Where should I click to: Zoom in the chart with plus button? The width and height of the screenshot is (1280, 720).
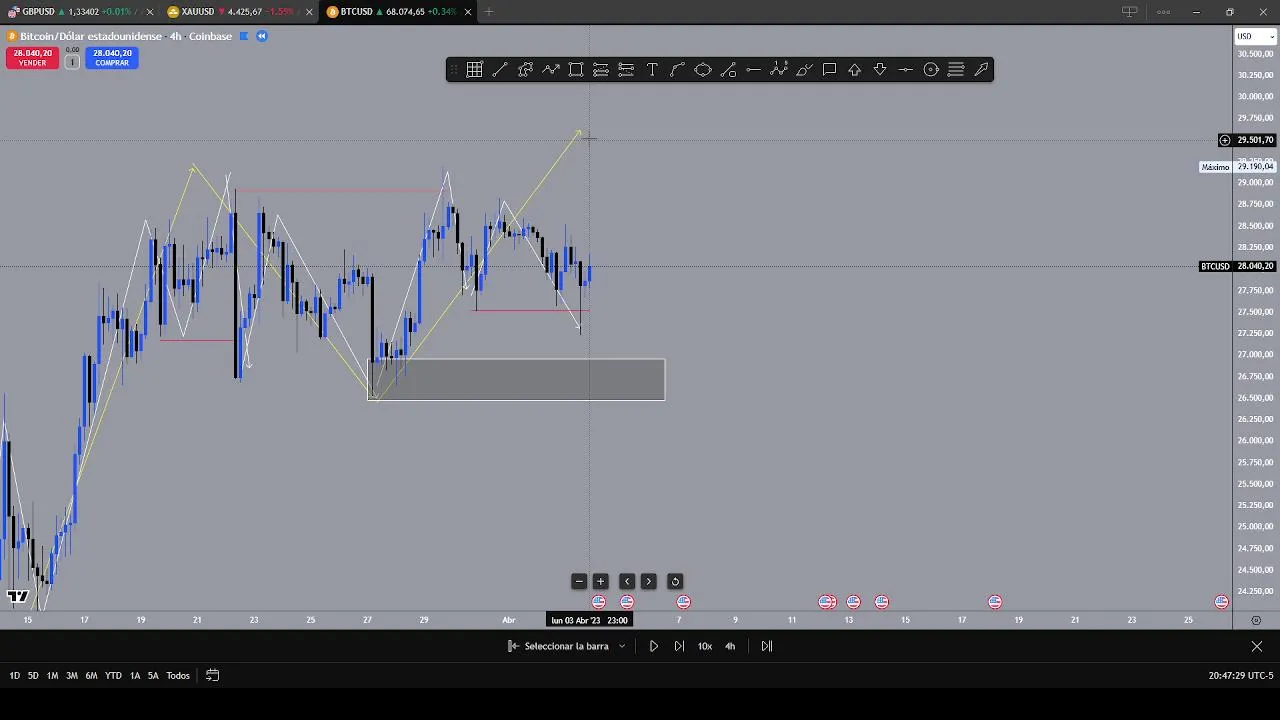[x=601, y=581]
